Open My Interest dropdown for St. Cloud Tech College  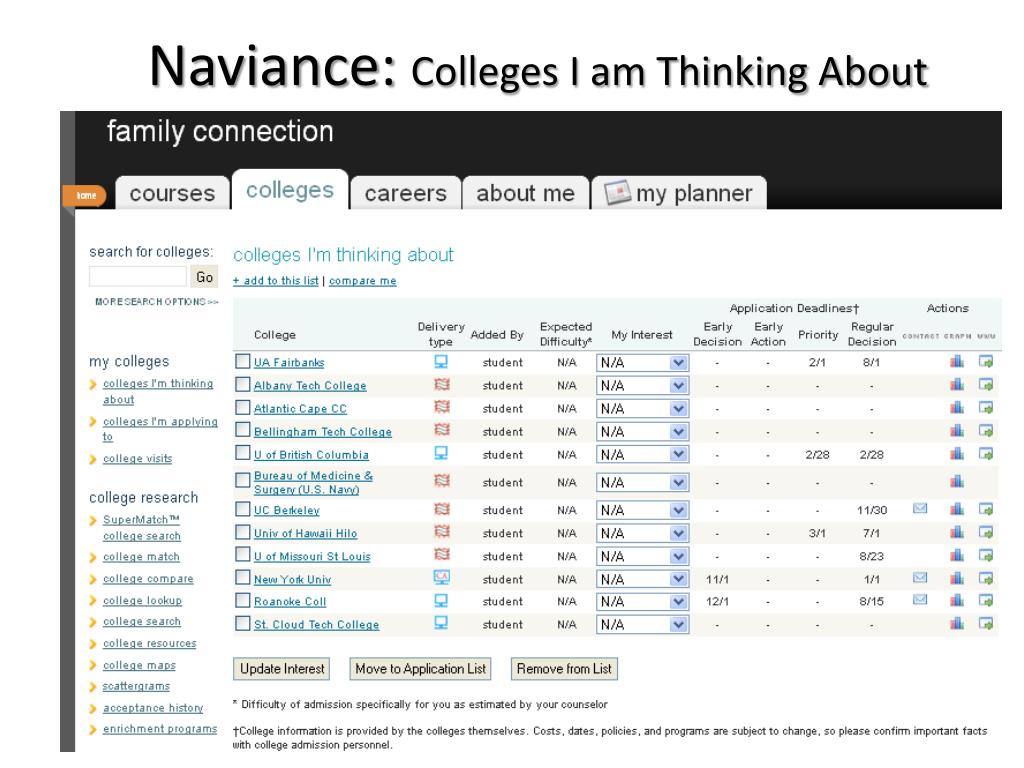coord(643,624)
